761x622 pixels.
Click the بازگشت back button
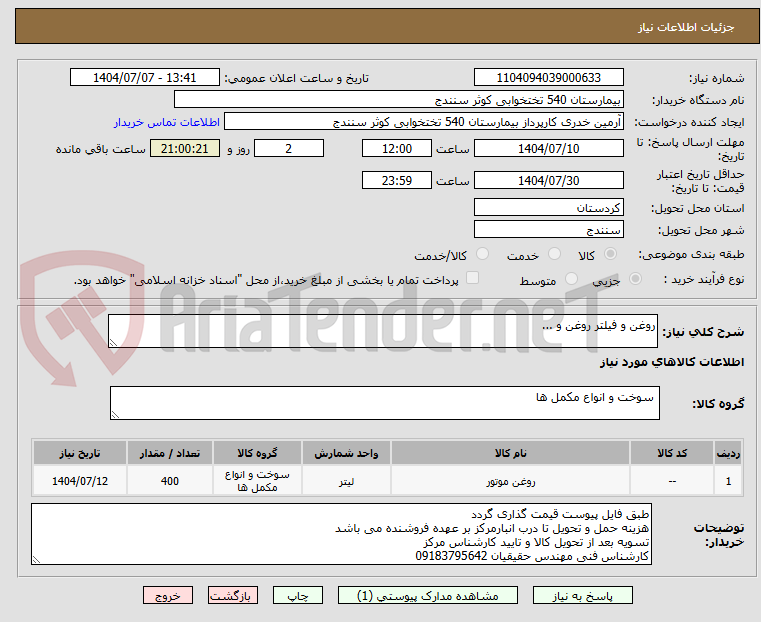click(x=233, y=595)
